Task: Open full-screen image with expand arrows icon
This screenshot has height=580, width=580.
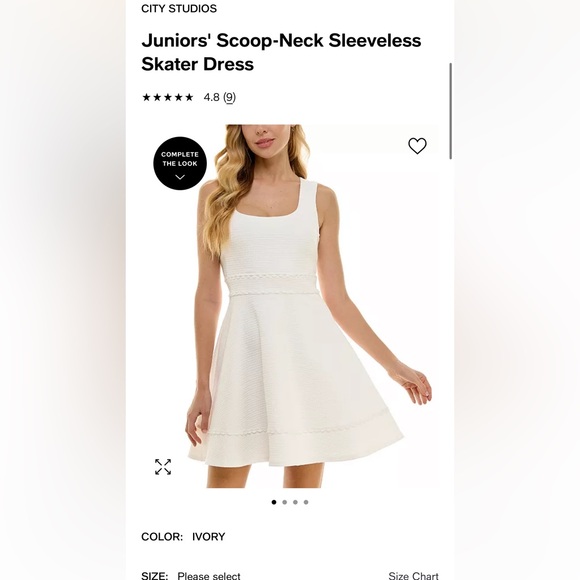Action: point(163,467)
